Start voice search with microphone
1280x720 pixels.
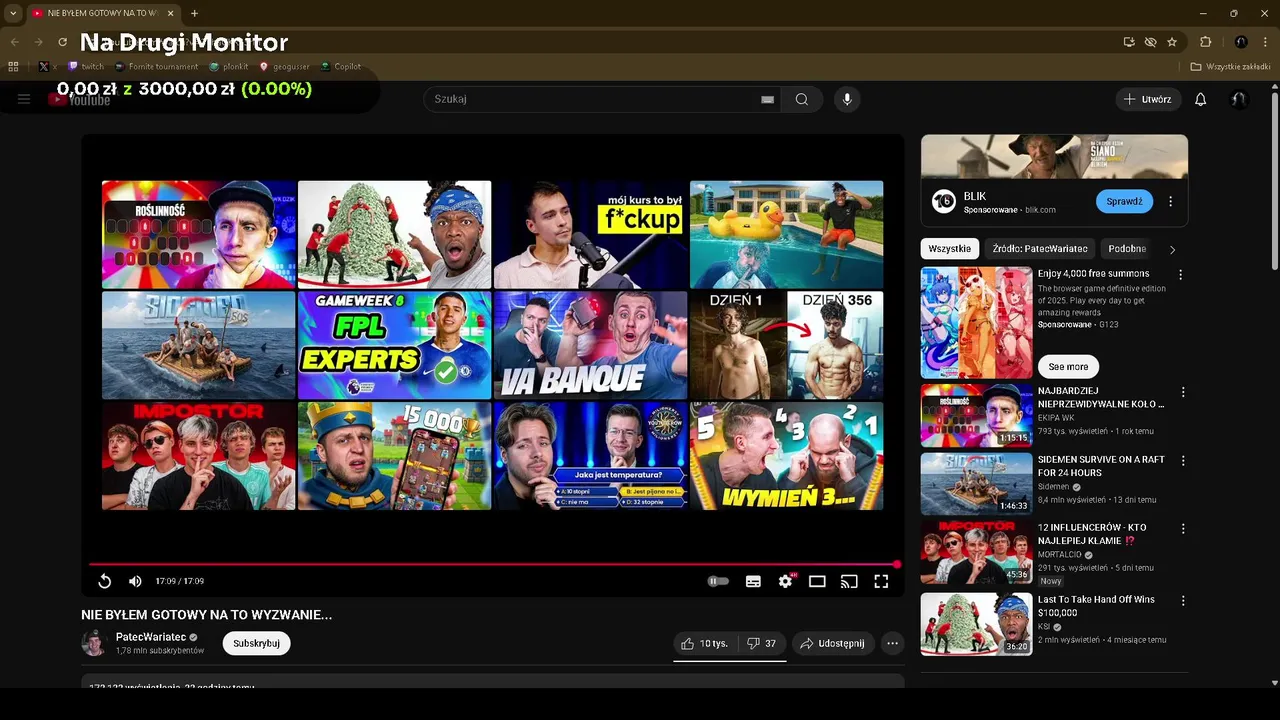pyautogui.click(x=847, y=99)
